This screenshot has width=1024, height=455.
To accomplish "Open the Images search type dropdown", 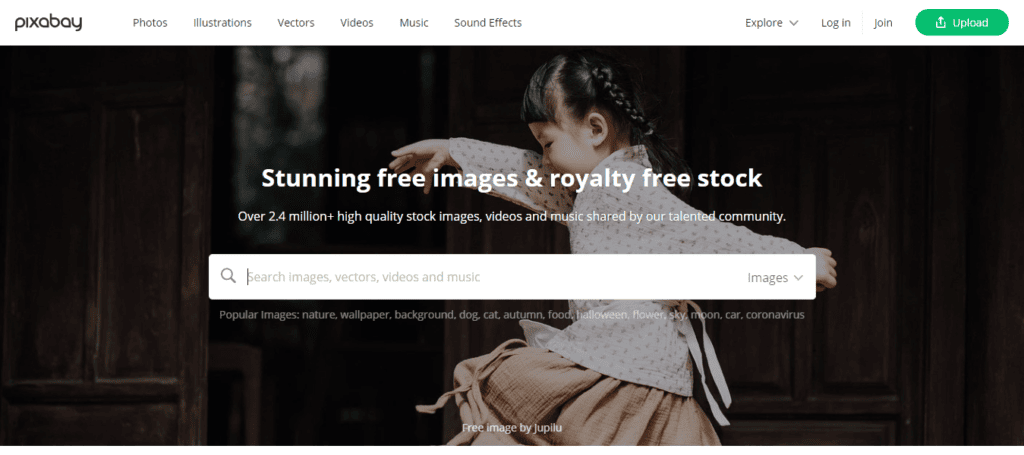I will coord(775,277).
